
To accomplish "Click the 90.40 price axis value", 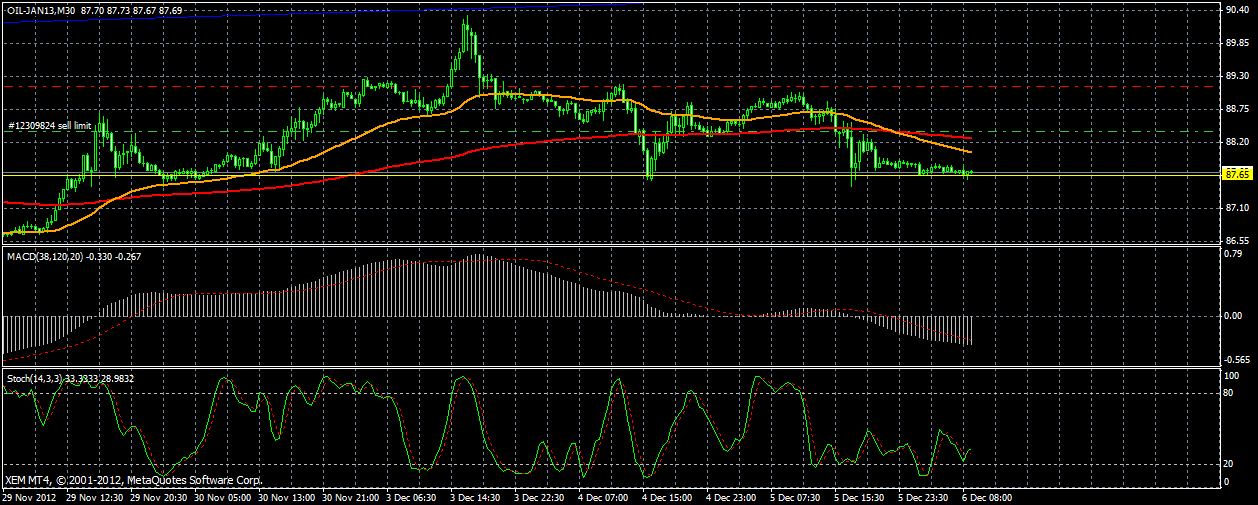I will 1236,10.
